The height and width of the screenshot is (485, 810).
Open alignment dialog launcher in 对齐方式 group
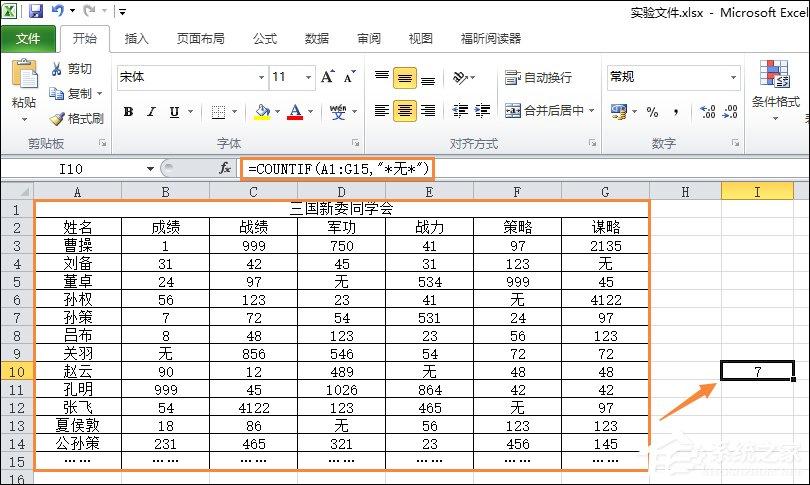[592, 143]
